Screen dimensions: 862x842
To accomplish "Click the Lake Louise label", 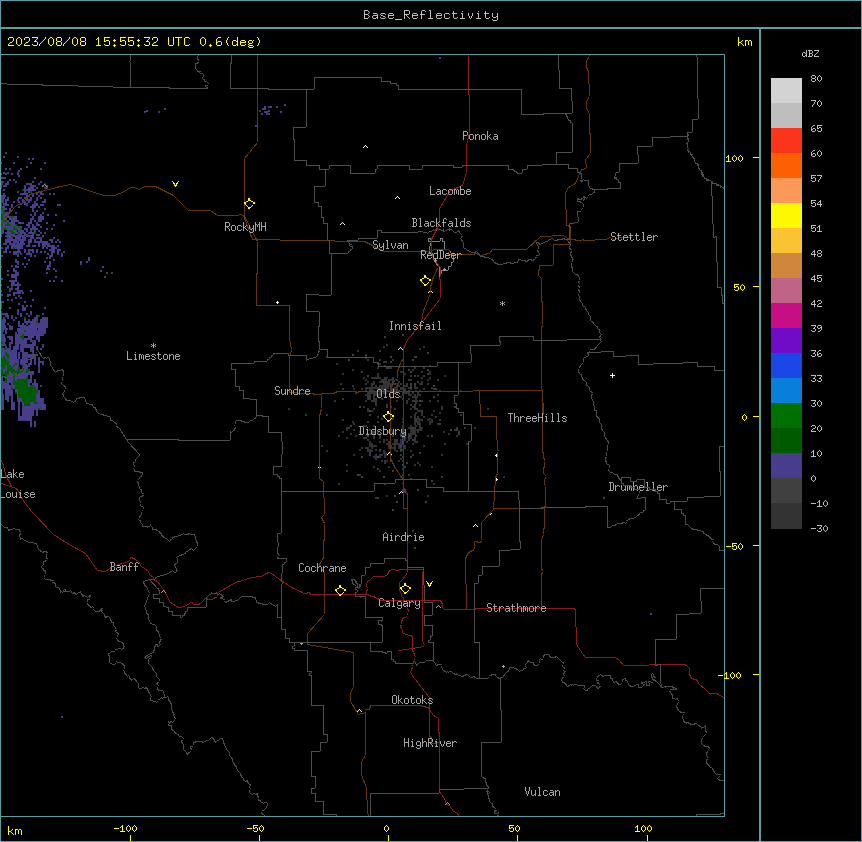I will [18, 484].
